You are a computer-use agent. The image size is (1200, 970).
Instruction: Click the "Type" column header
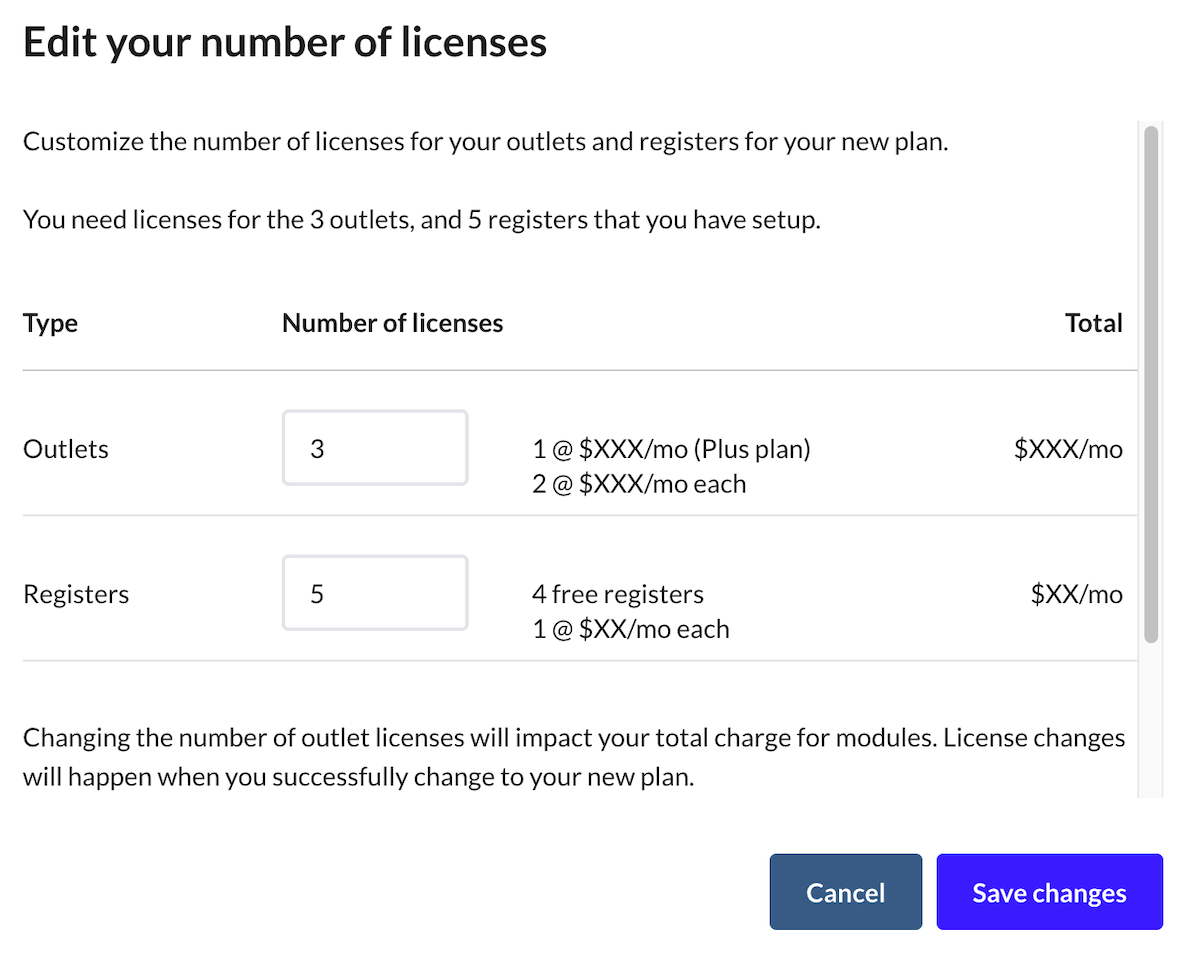coord(50,323)
